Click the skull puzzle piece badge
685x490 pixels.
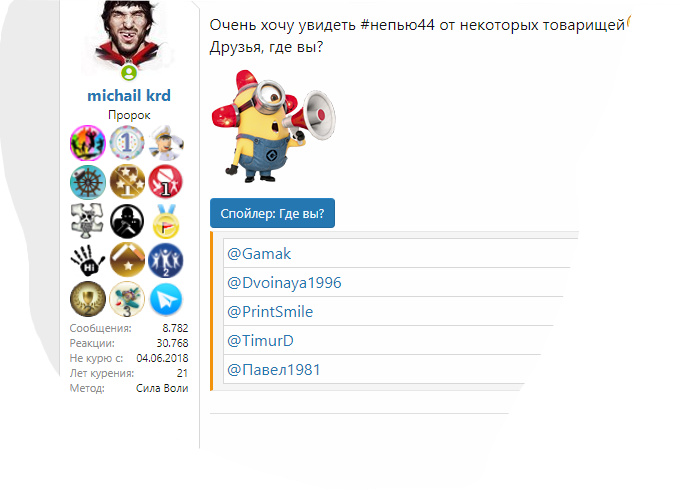[x=87, y=221]
